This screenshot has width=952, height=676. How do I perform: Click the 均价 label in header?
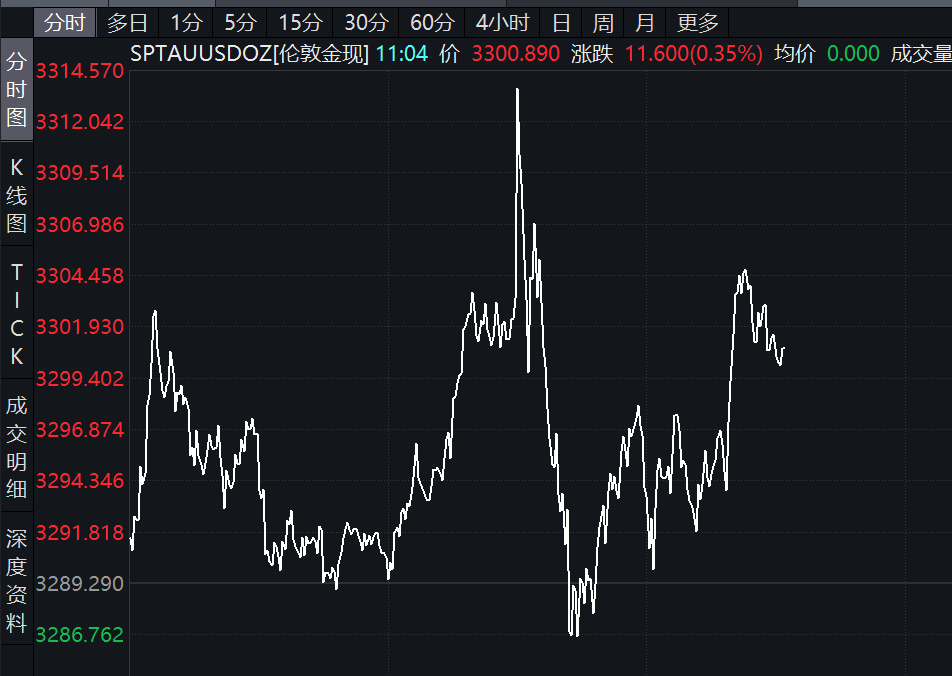point(795,54)
